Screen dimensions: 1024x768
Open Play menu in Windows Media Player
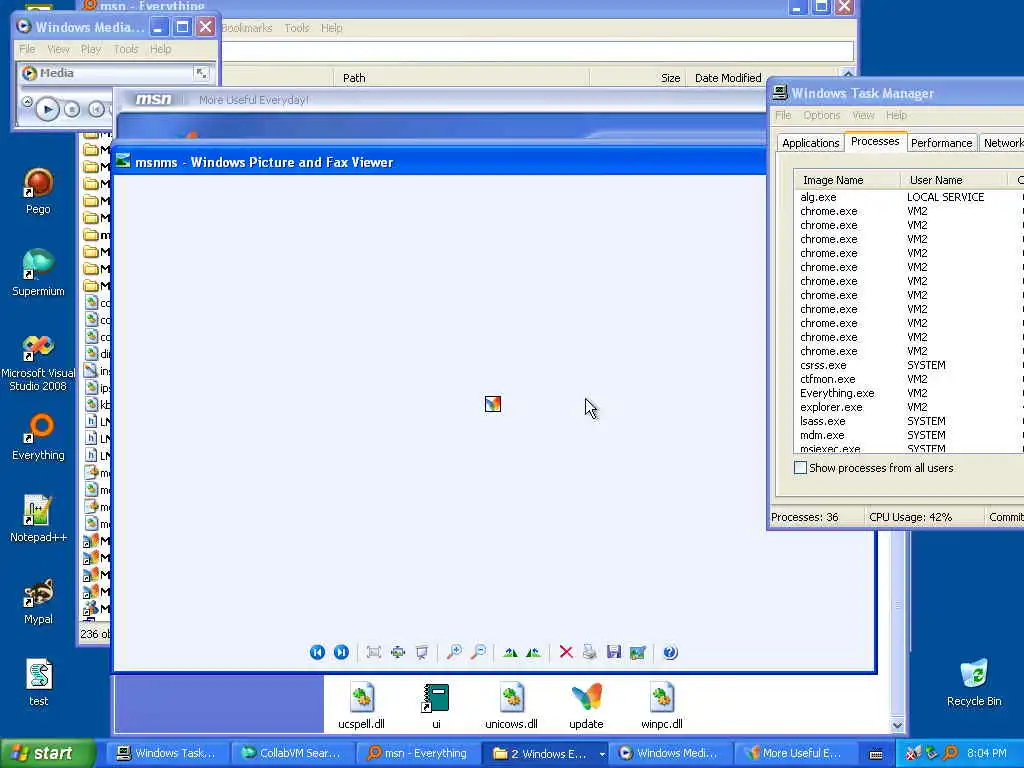click(91, 49)
